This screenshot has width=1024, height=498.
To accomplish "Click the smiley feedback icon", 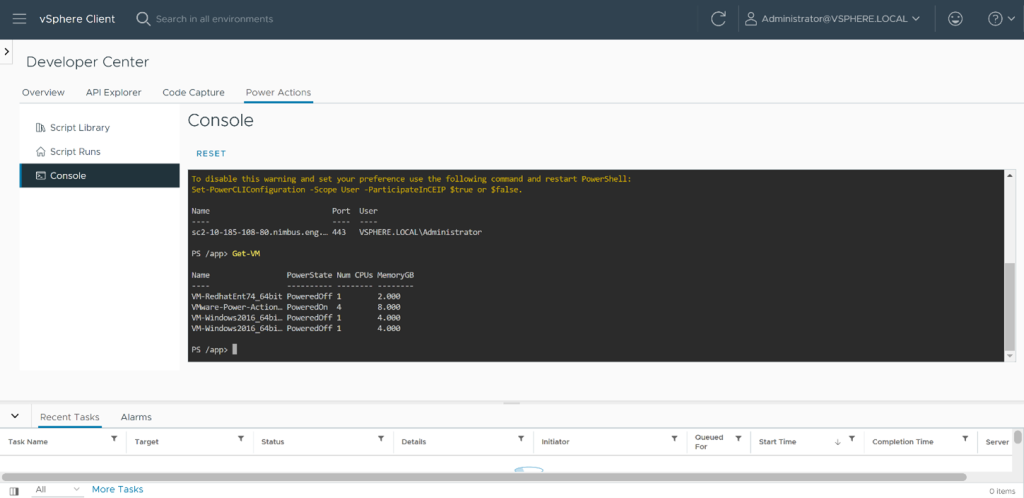I will [956, 19].
